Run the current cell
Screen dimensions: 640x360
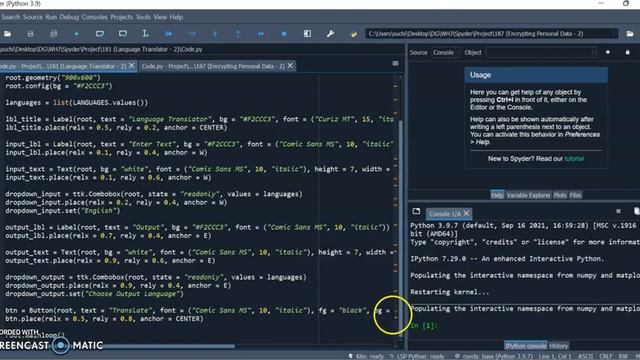[100, 34]
